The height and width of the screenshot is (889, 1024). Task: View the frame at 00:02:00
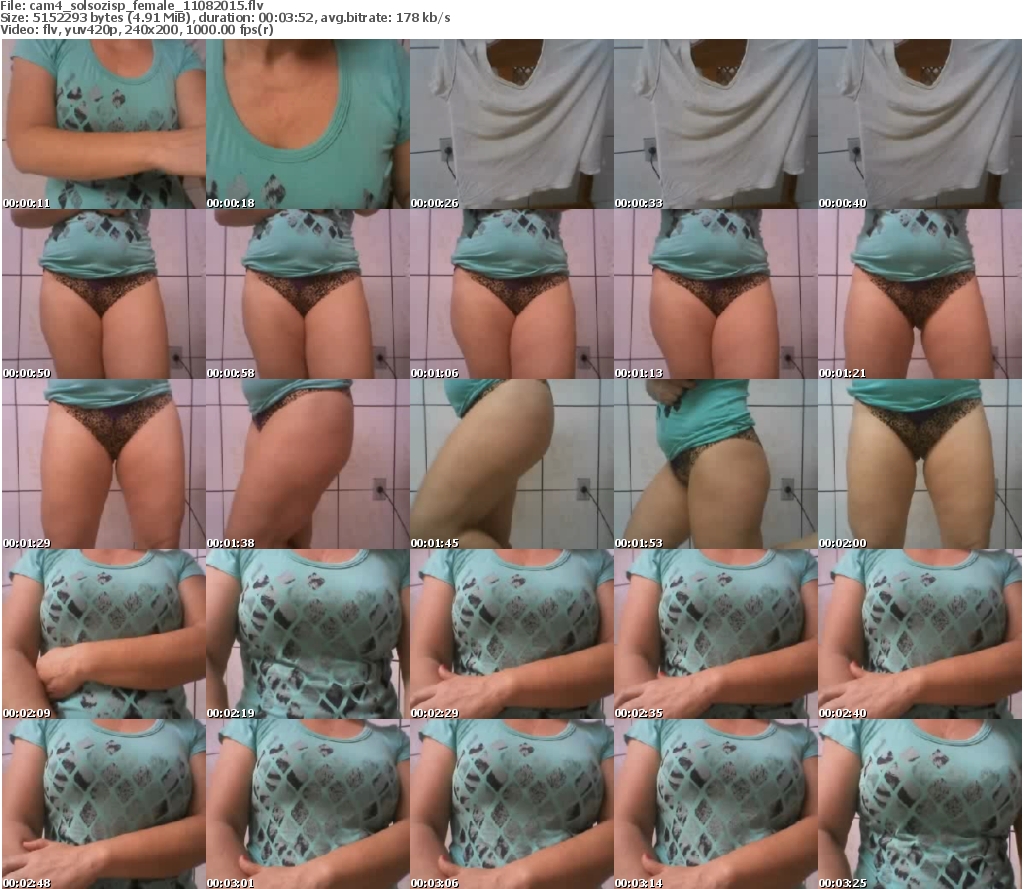(x=920, y=464)
